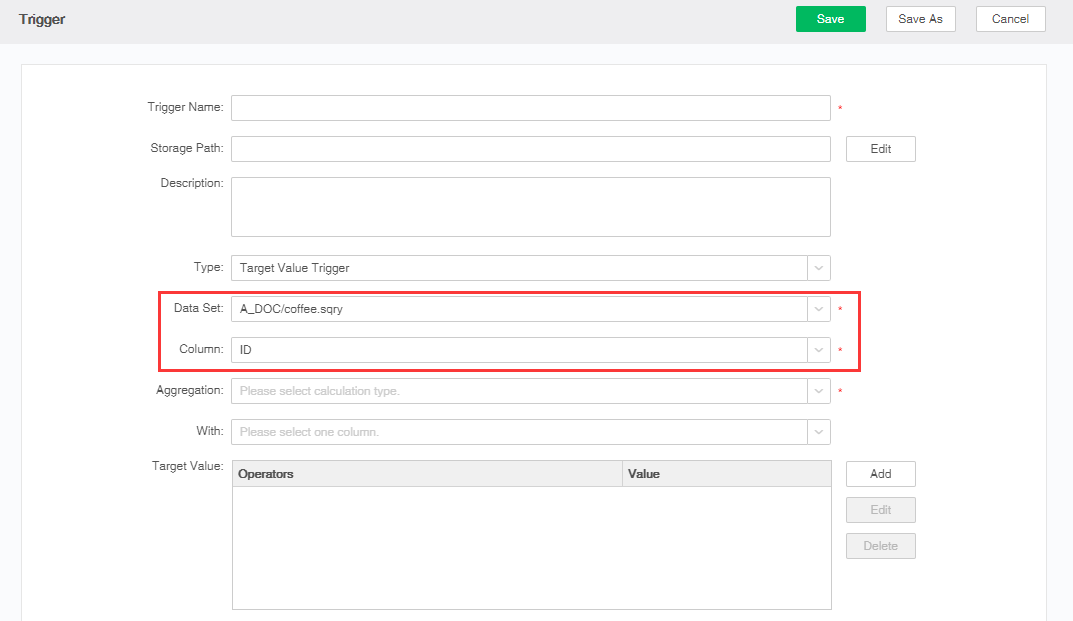Click into the Storage Path field
The width and height of the screenshot is (1073, 621).
tap(530, 149)
